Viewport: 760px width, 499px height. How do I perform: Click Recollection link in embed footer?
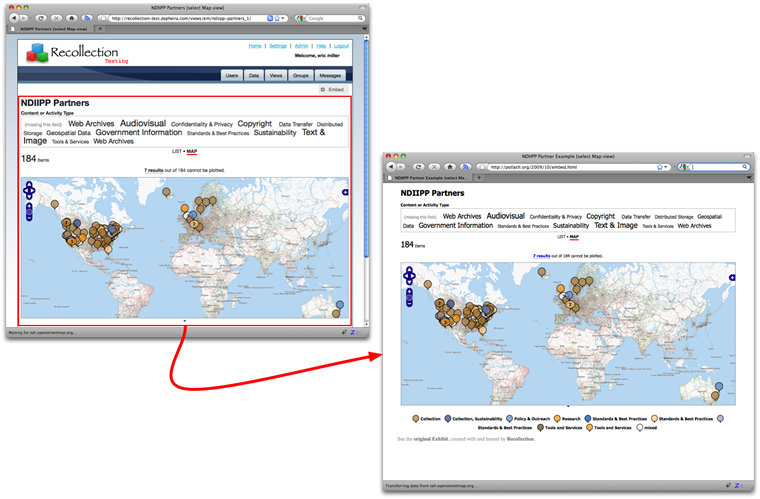coord(520,439)
